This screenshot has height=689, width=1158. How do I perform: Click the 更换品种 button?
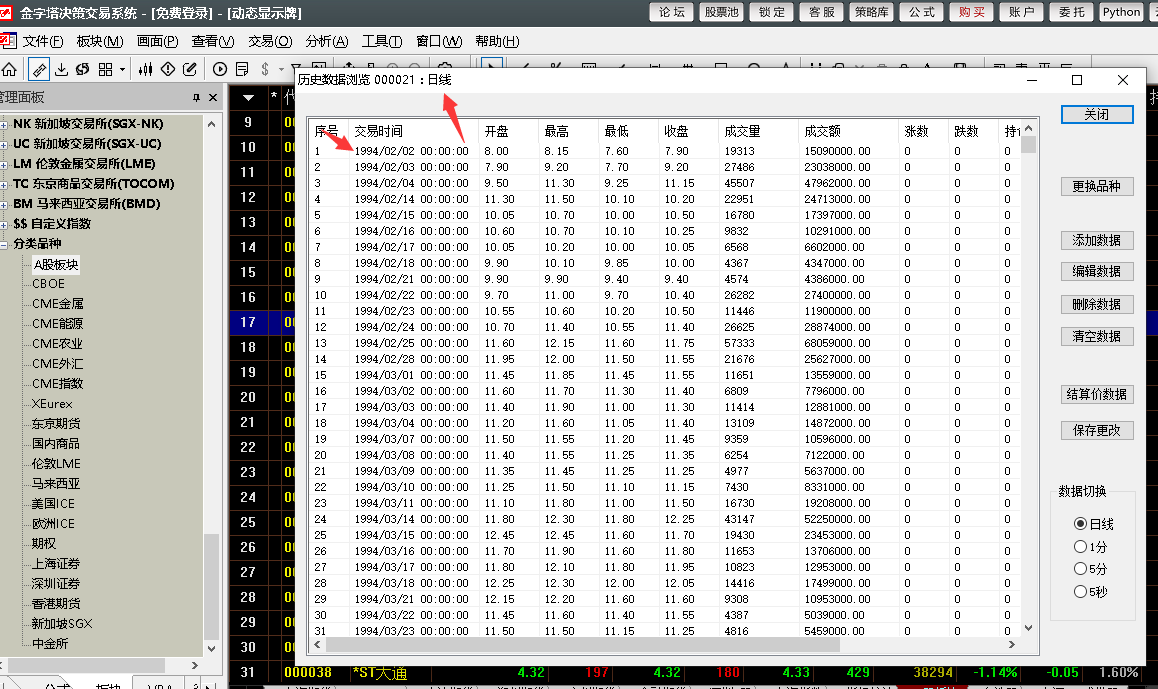click(1097, 186)
